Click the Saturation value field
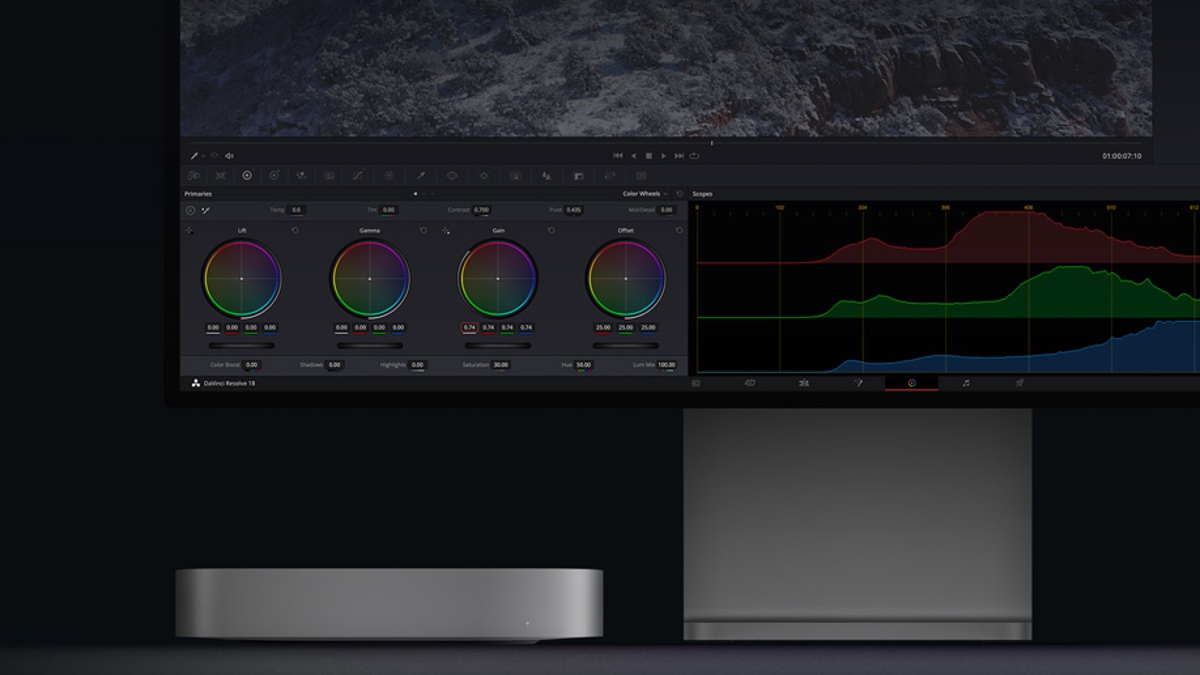 500,365
